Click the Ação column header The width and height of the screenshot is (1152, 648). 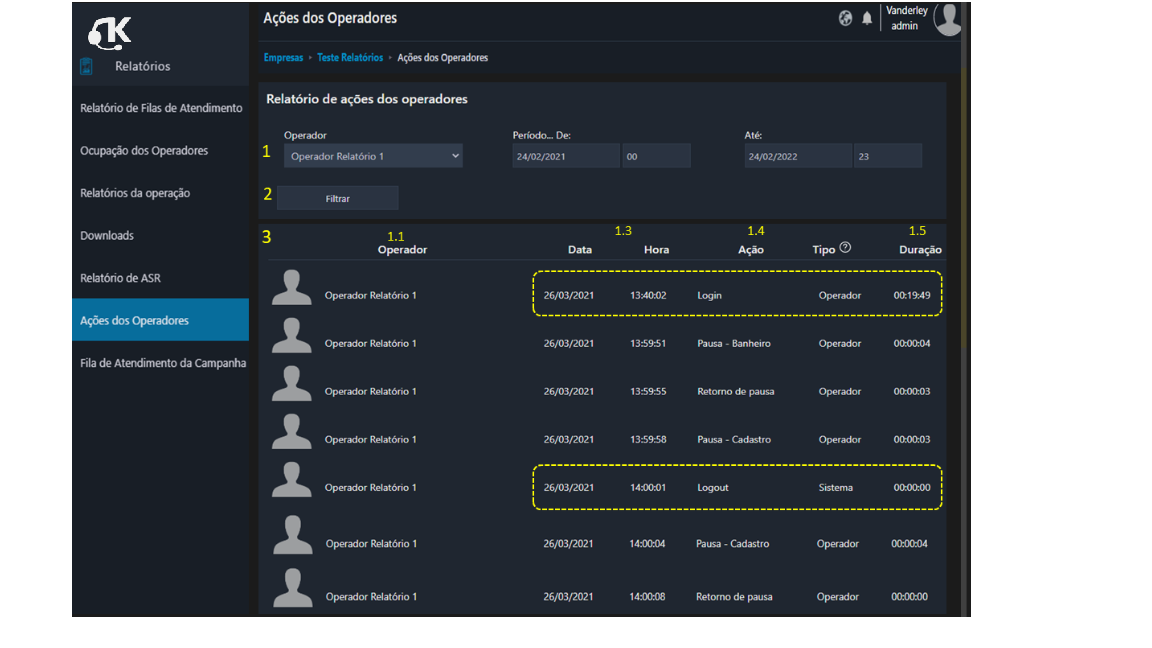(751, 250)
